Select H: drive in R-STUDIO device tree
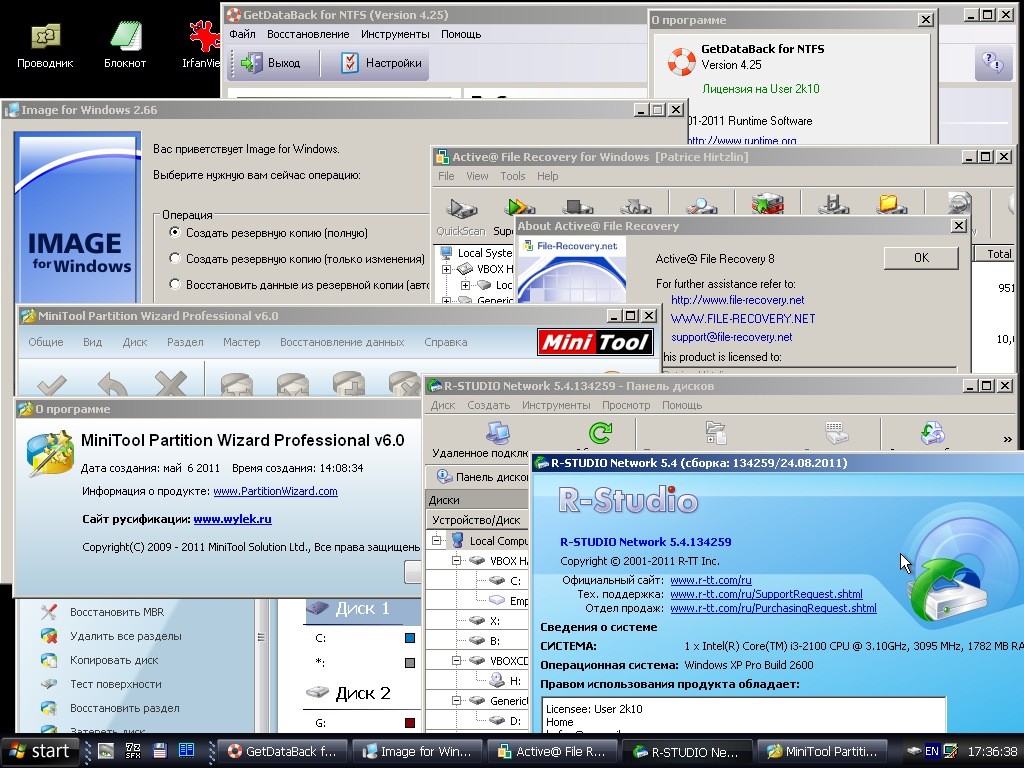The height and width of the screenshot is (768, 1024). [x=505, y=680]
